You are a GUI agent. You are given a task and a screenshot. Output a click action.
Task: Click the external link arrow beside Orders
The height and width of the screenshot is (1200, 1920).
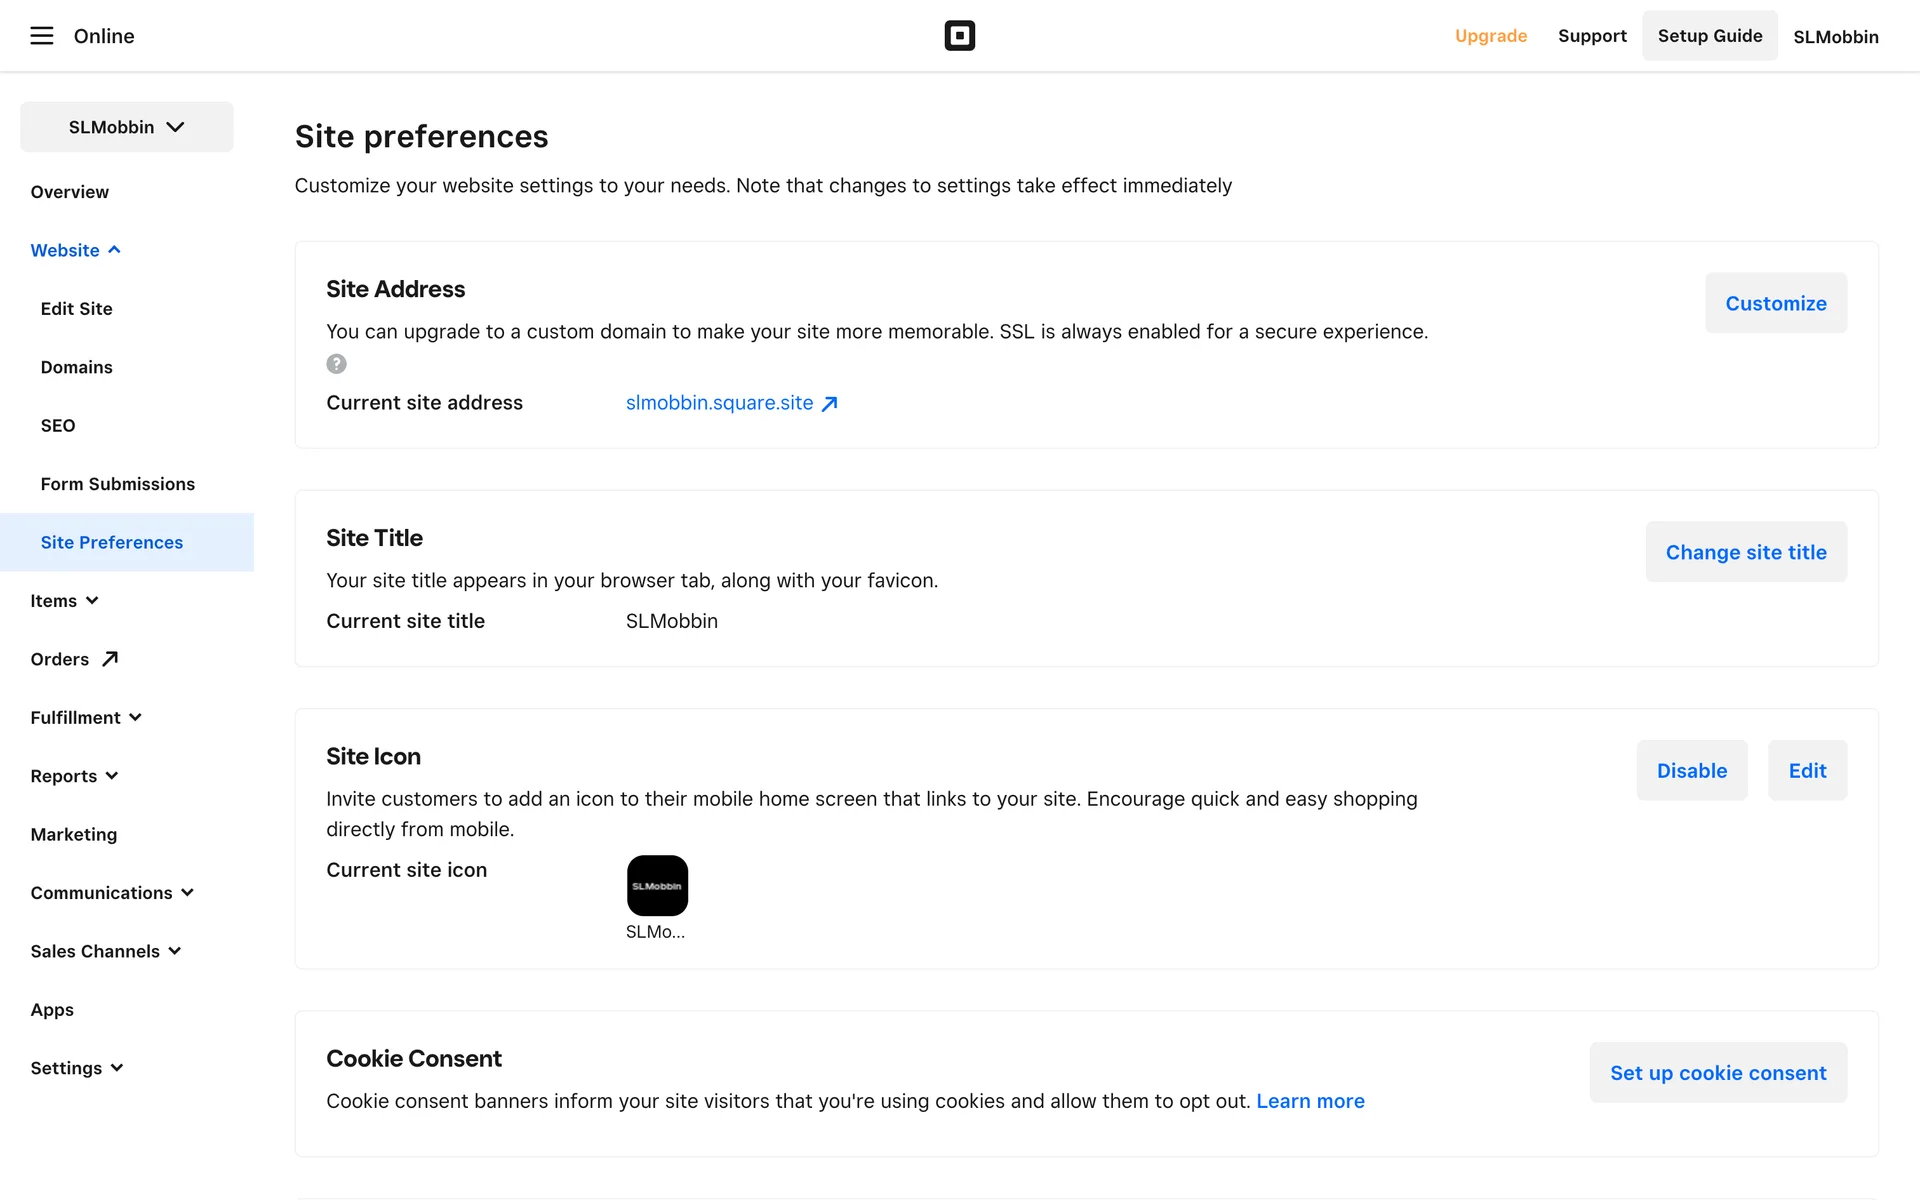point(110,659)
